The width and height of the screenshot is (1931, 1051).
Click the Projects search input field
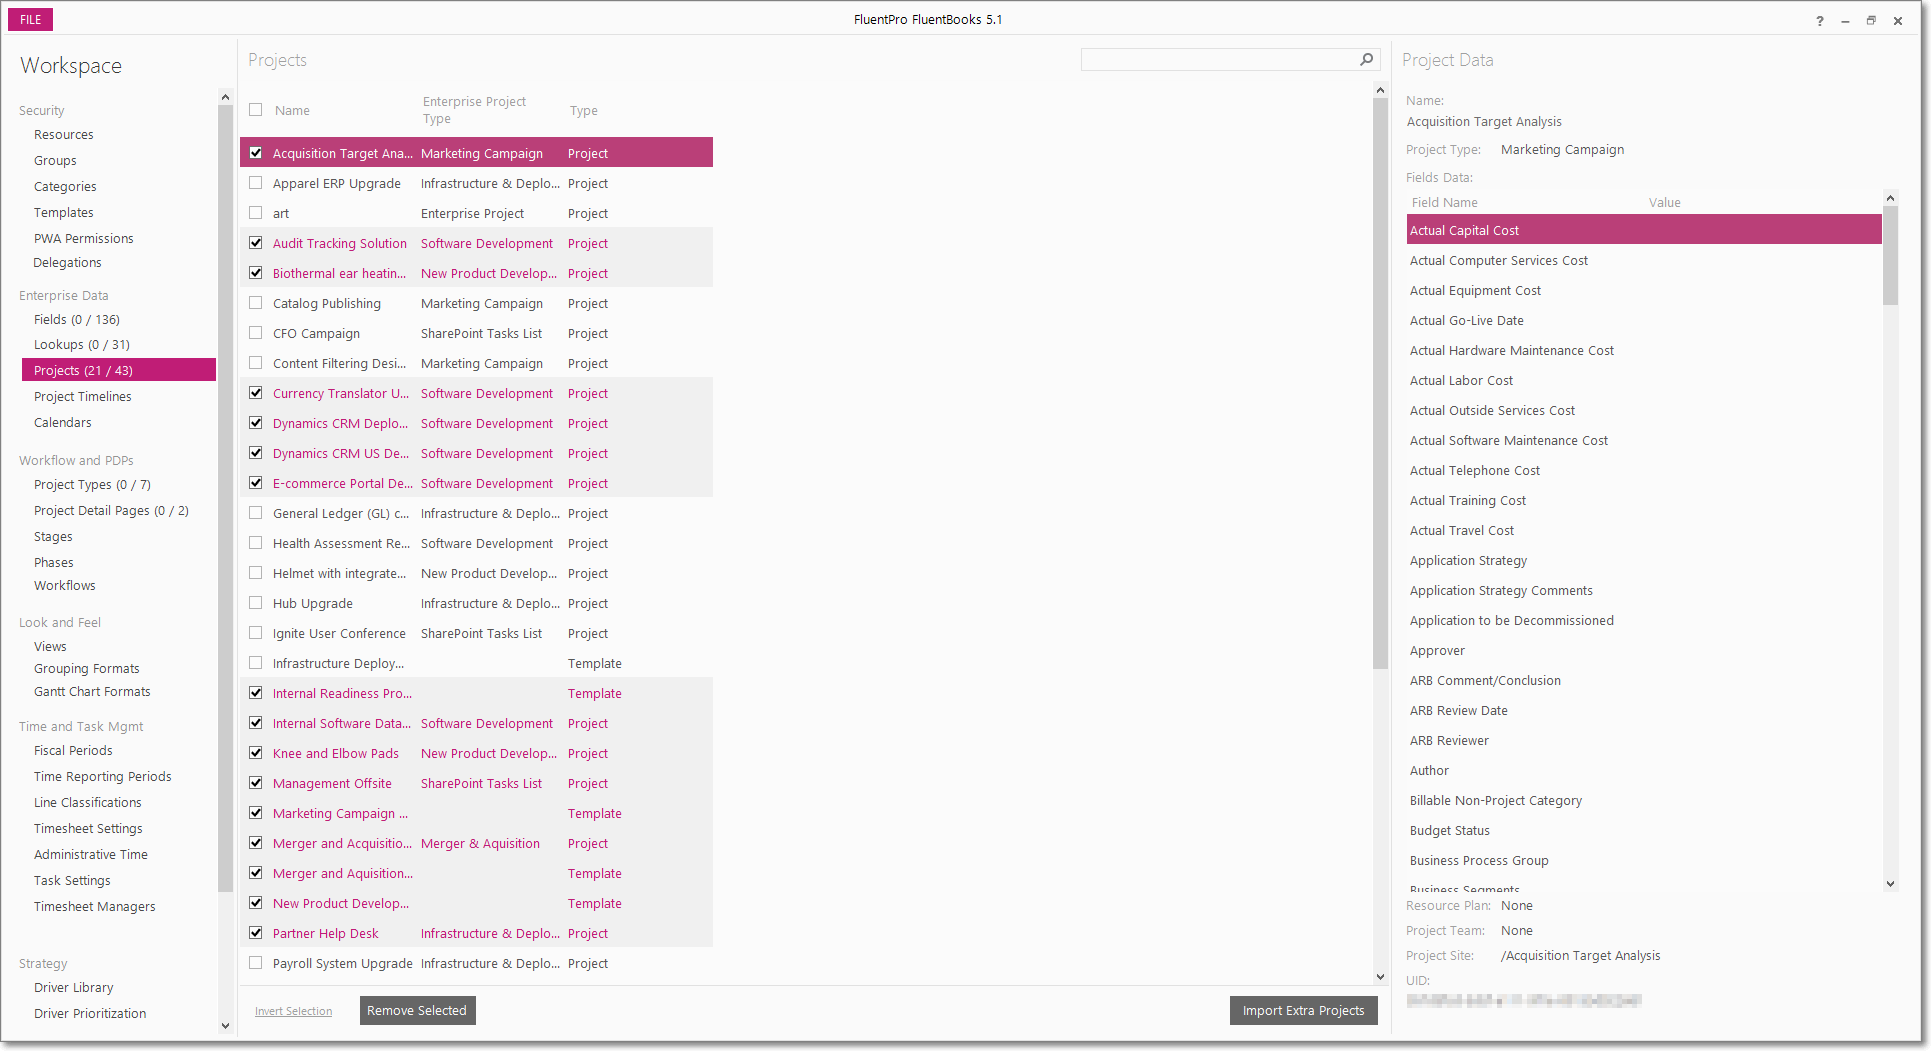1220,60
